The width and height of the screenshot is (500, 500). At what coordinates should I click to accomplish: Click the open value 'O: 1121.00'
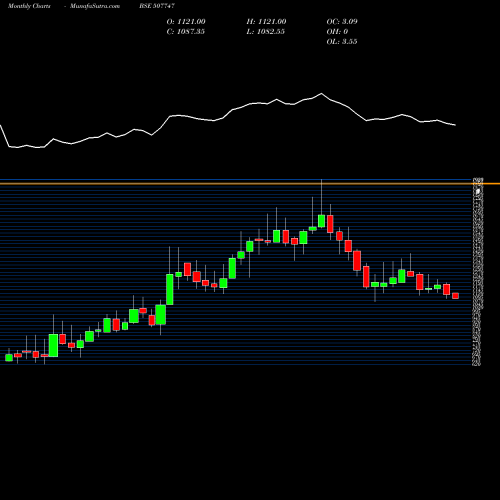point(186,22)
